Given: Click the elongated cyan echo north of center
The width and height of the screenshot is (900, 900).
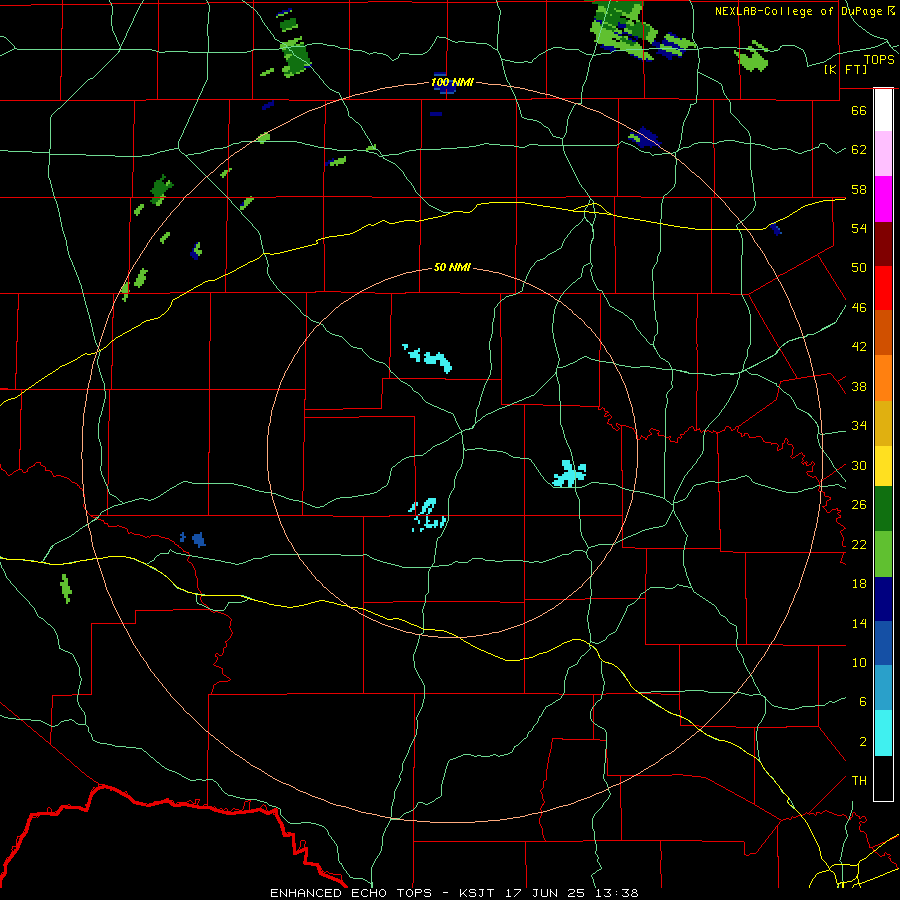Looking at the screenshot, I should tap(428, 358).
